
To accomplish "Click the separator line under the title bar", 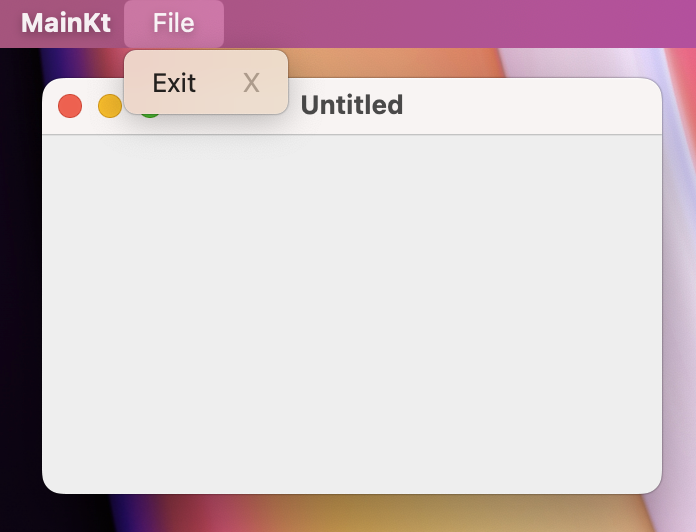I will click(400, 134).
